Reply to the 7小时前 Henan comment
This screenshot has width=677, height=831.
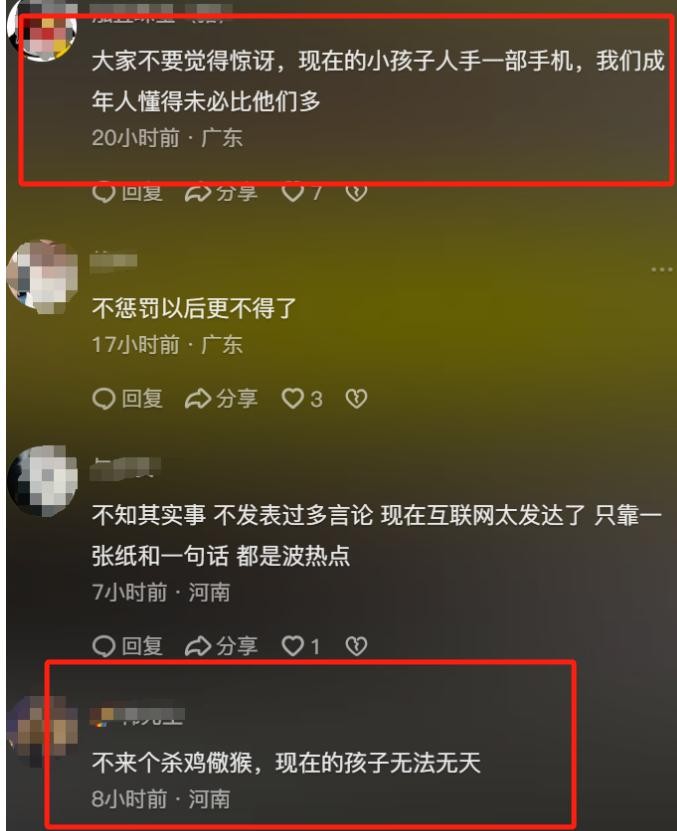pyautogui.click(x=127, y=646)
